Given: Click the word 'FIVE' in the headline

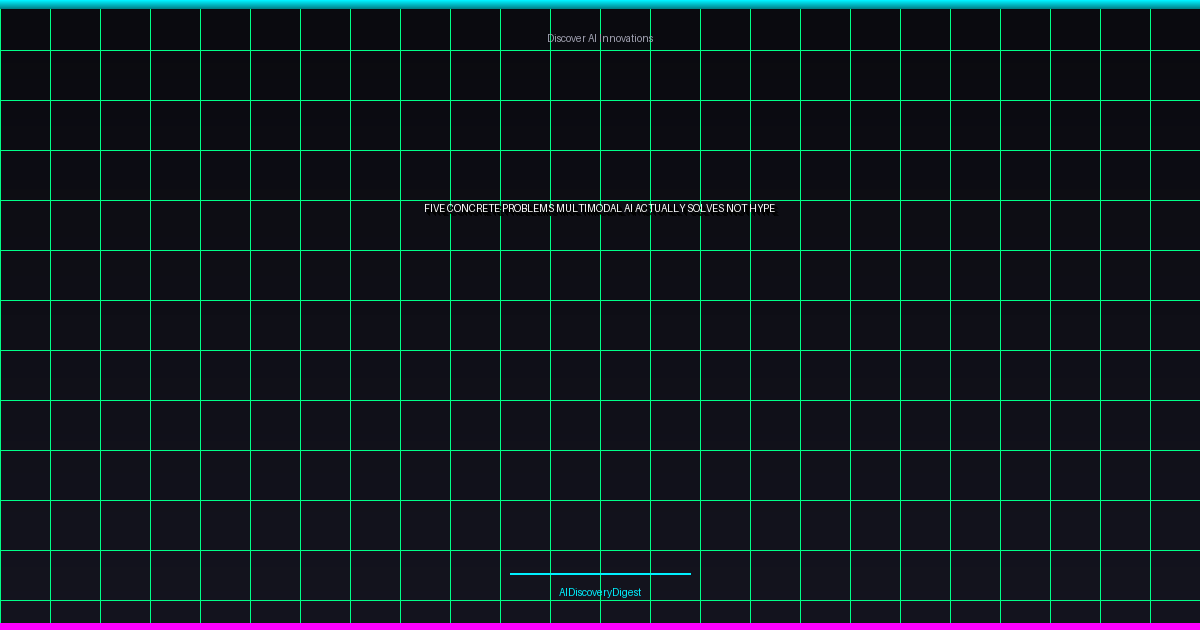Looking at the screenshot, I should coord(435,209).
